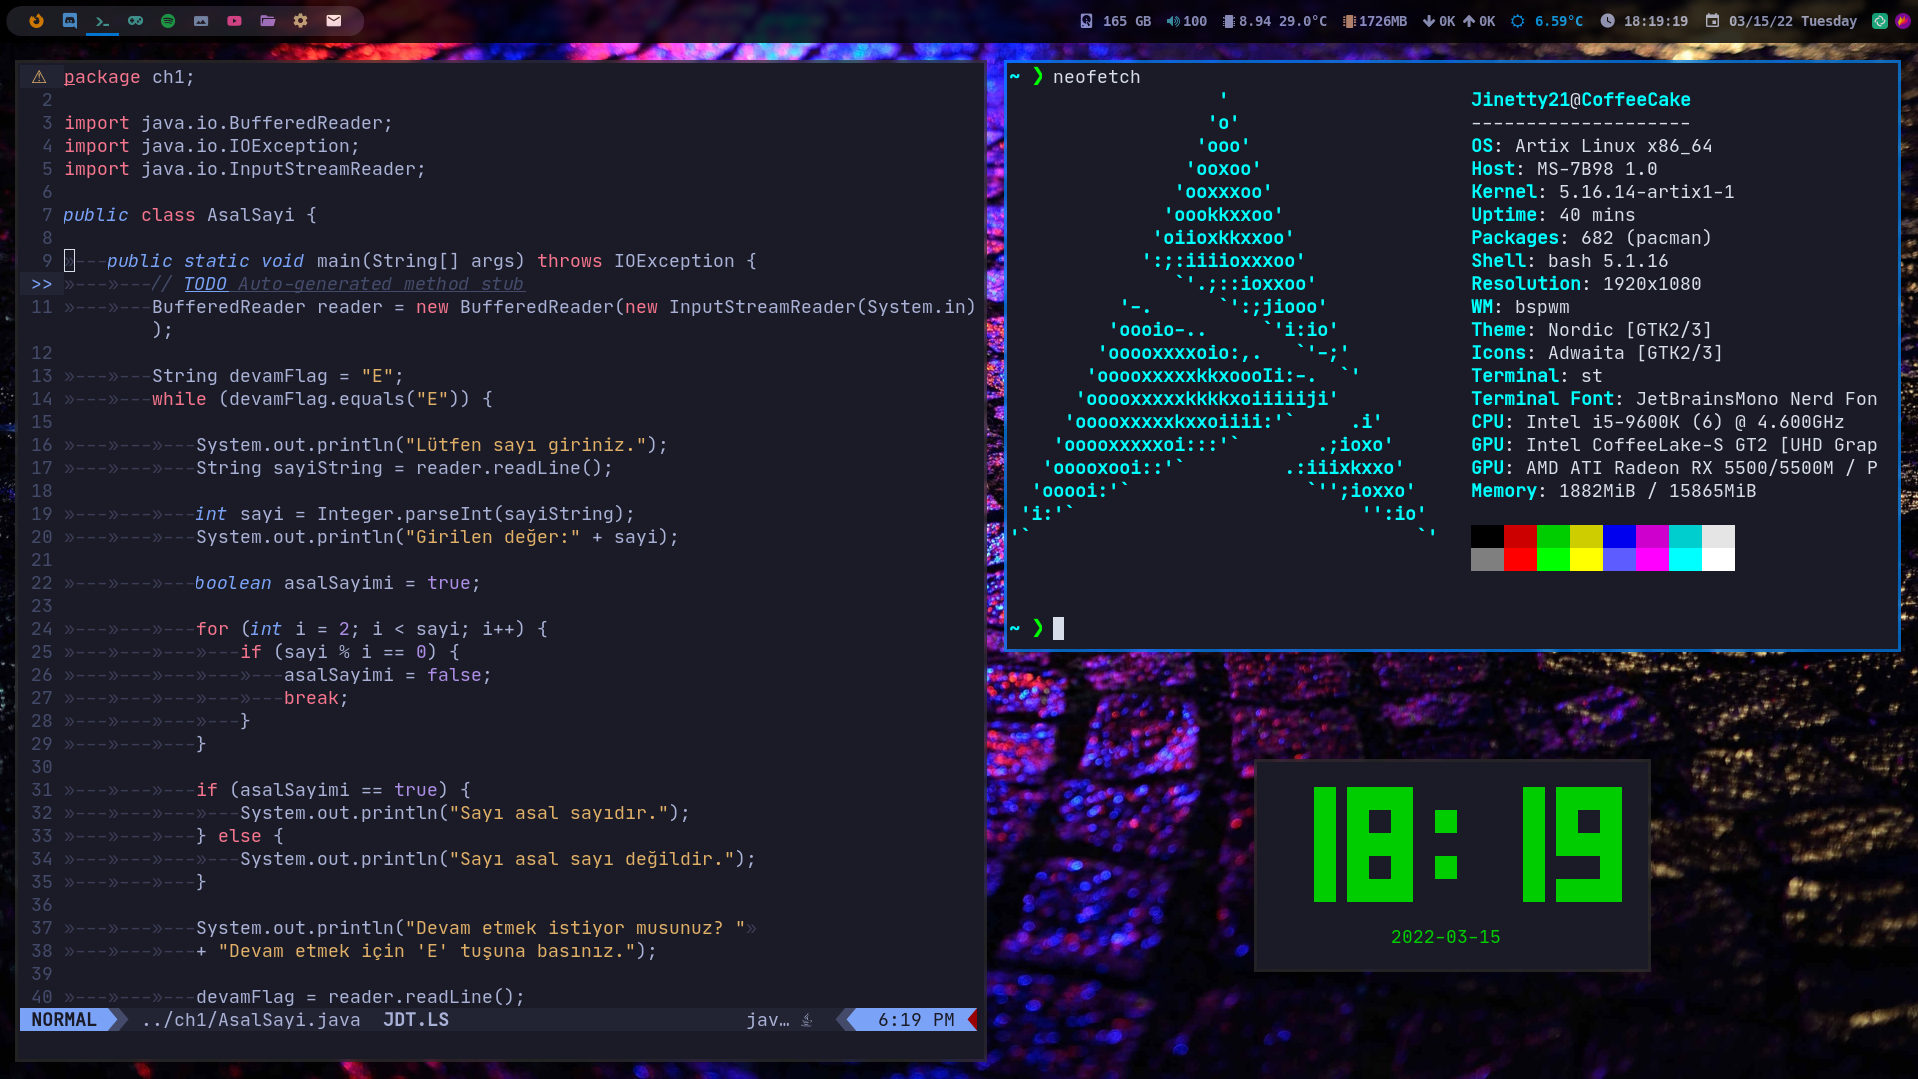This screenshot has width=1918, height=1079.
Task: Click the ../ch1/AsalSayi.java file path
Action: 251,1020
